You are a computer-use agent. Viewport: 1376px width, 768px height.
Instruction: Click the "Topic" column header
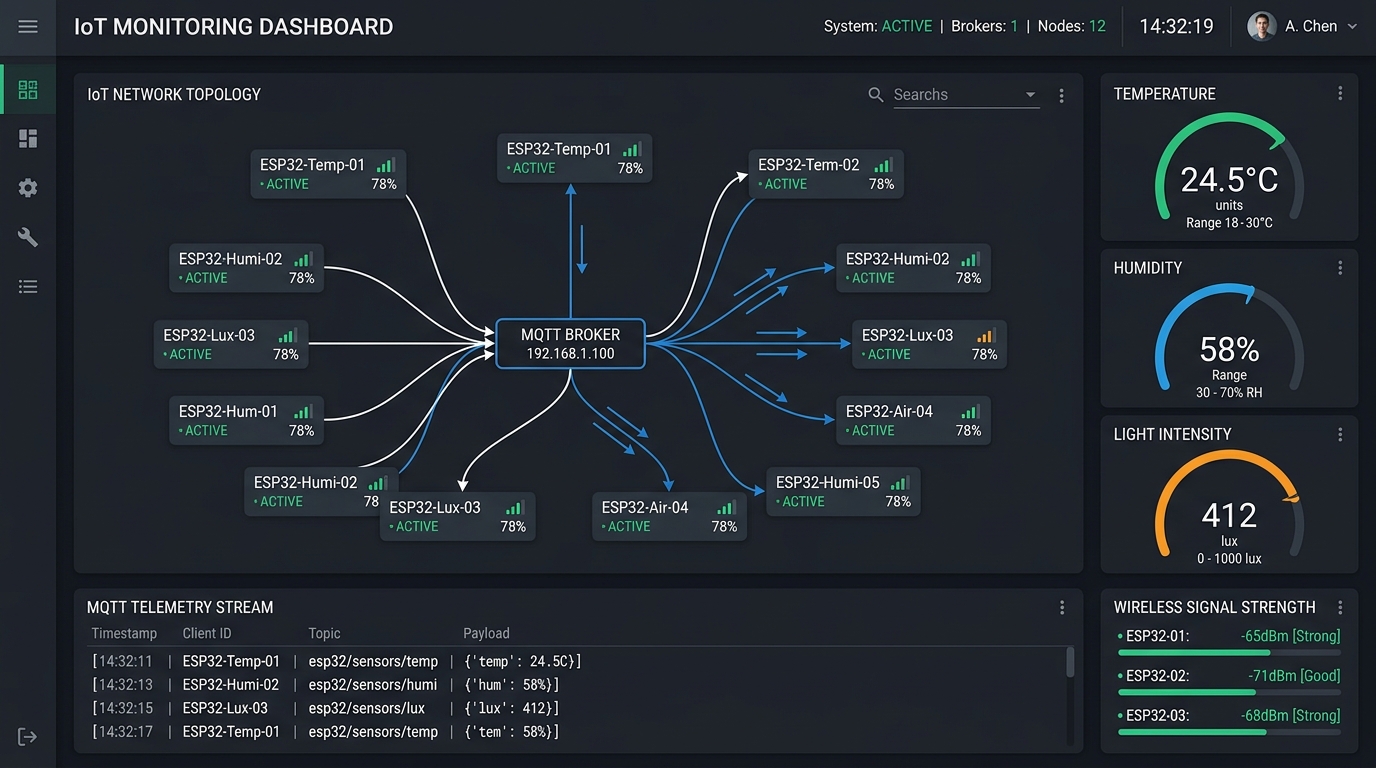tap(325, 633)
